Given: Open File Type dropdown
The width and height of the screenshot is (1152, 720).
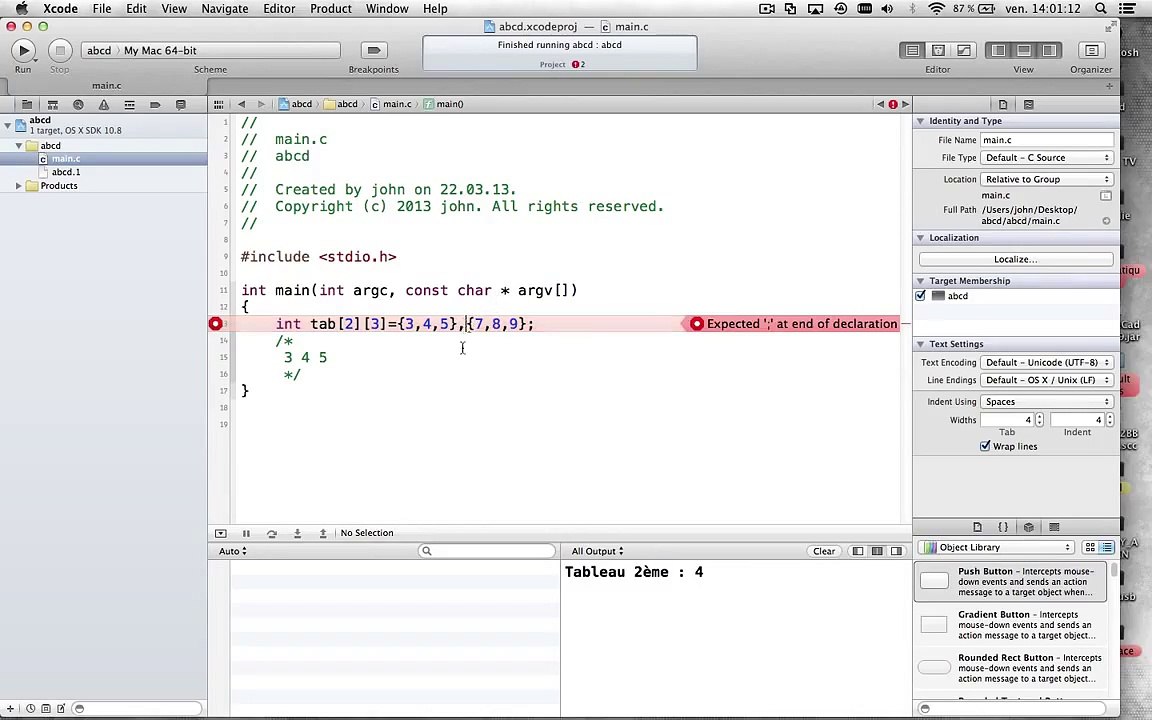Looking at the screenshot, I should tap(1047, 158).
